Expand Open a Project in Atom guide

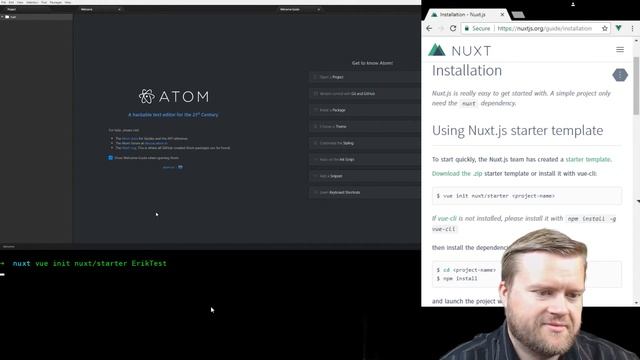click(365, 77)
